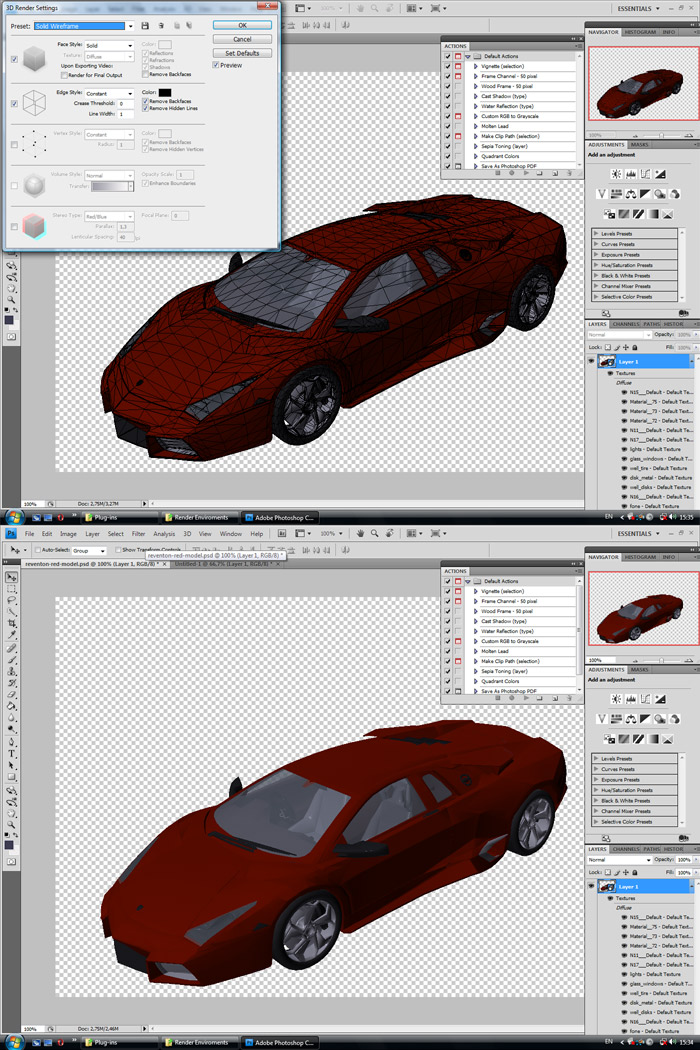Click the Rotate View icon in lower window's application bar
The width and height of the screenshot is (700, 1050).
pyautogui.click(x=389, y=534)
